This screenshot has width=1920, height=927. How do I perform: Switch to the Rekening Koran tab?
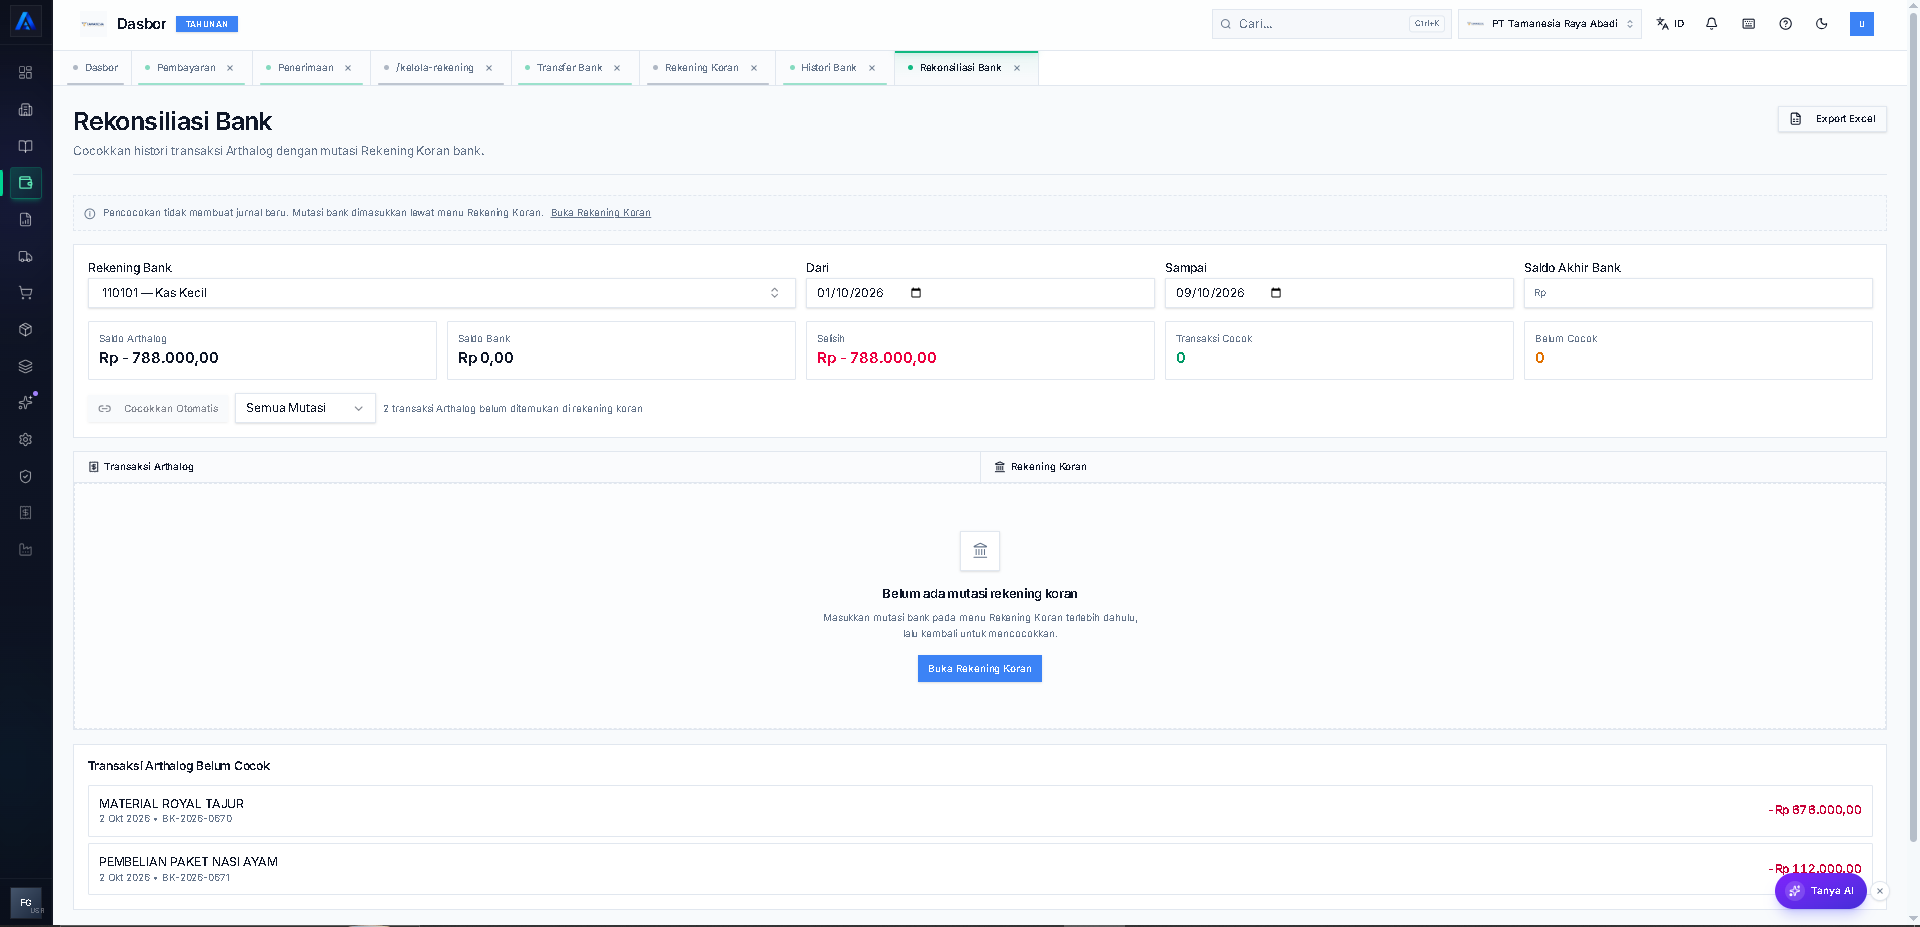tap(701, 68)
